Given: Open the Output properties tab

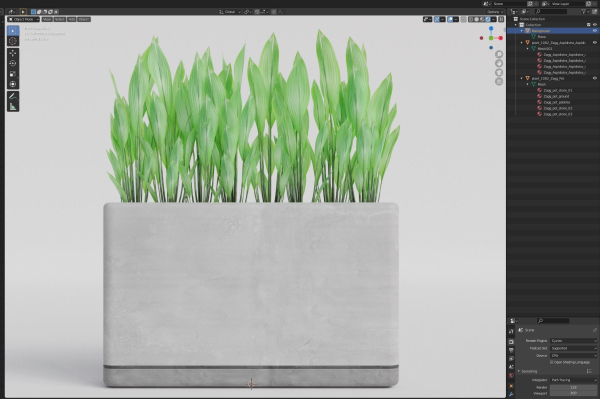Looking at the screenshot, I should click(511, 350).
